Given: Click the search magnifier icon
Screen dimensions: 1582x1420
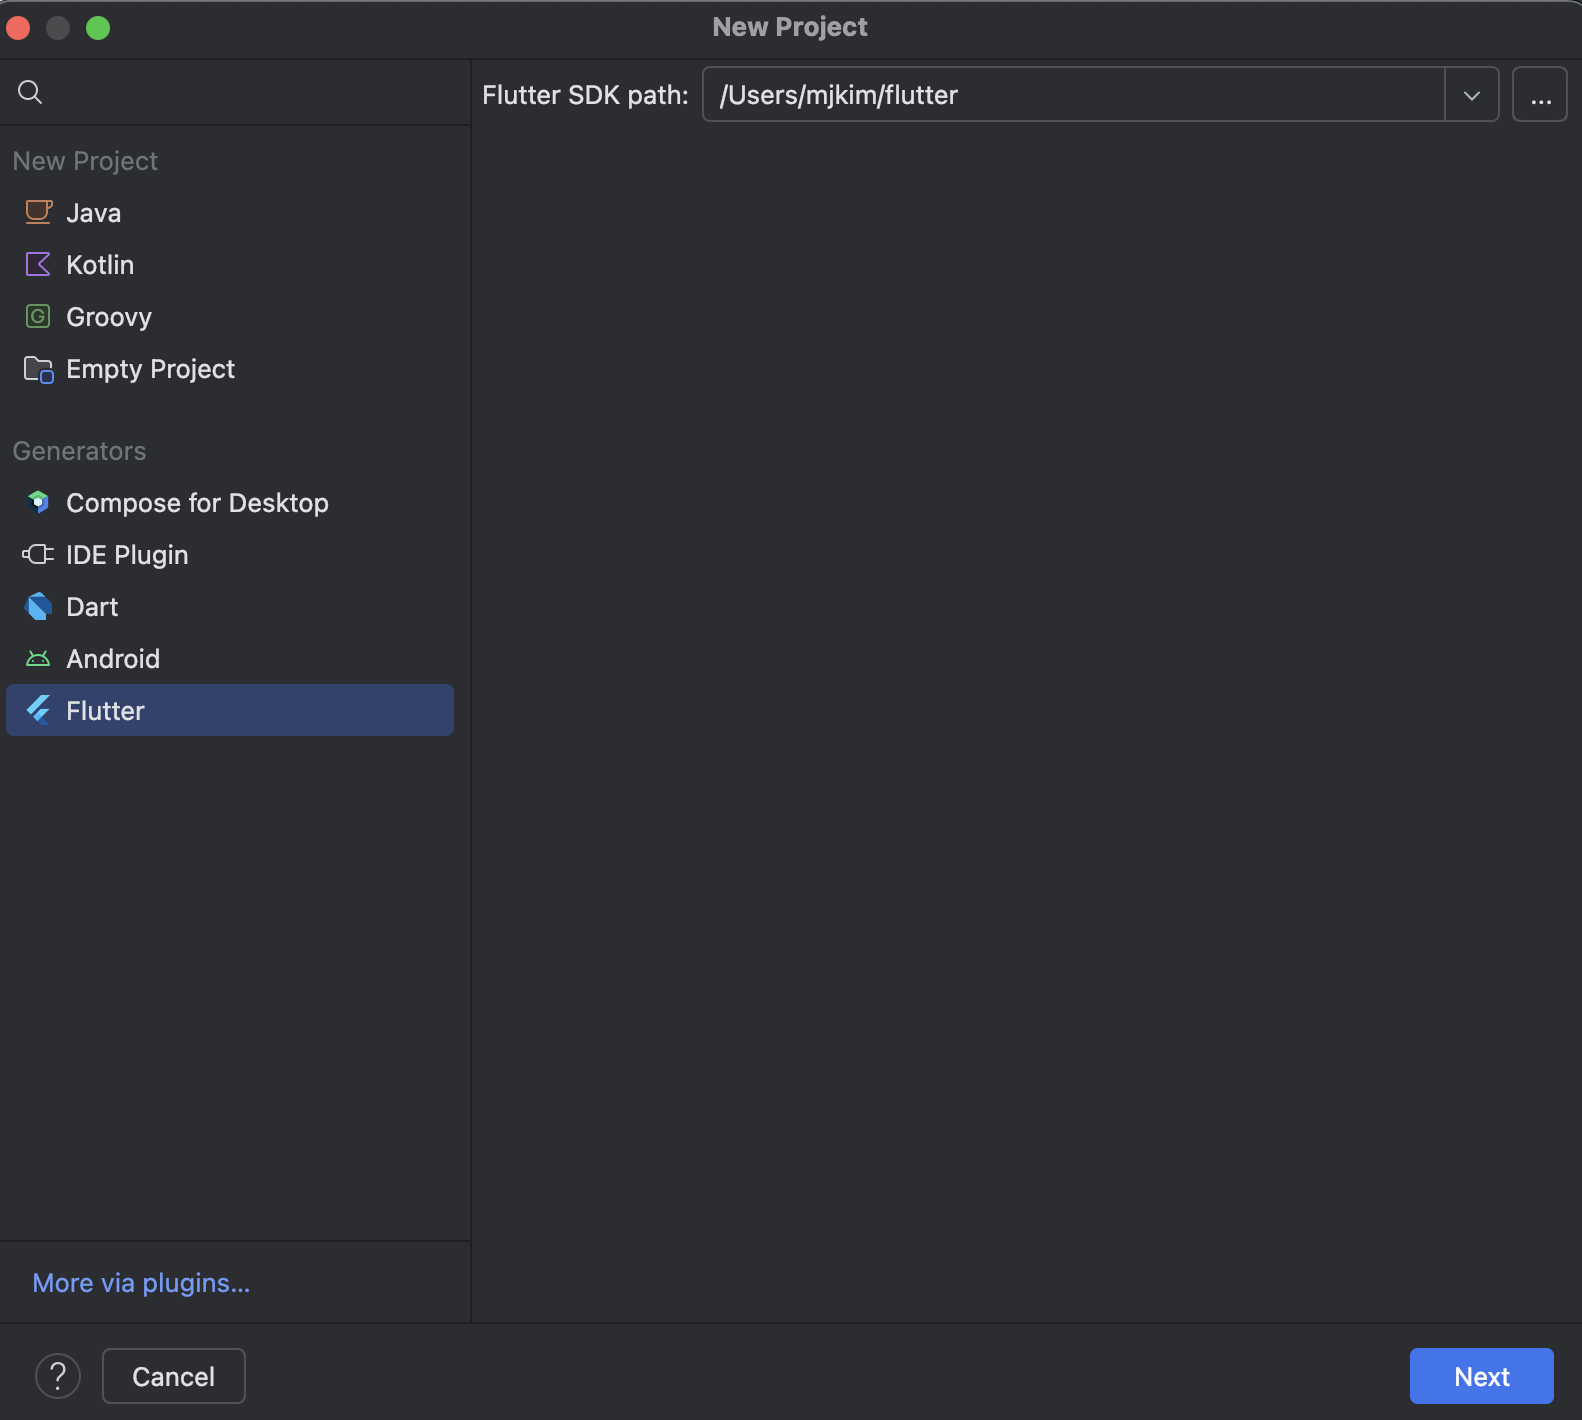Looking at the screenshot, I should click(x=30, y=92).
